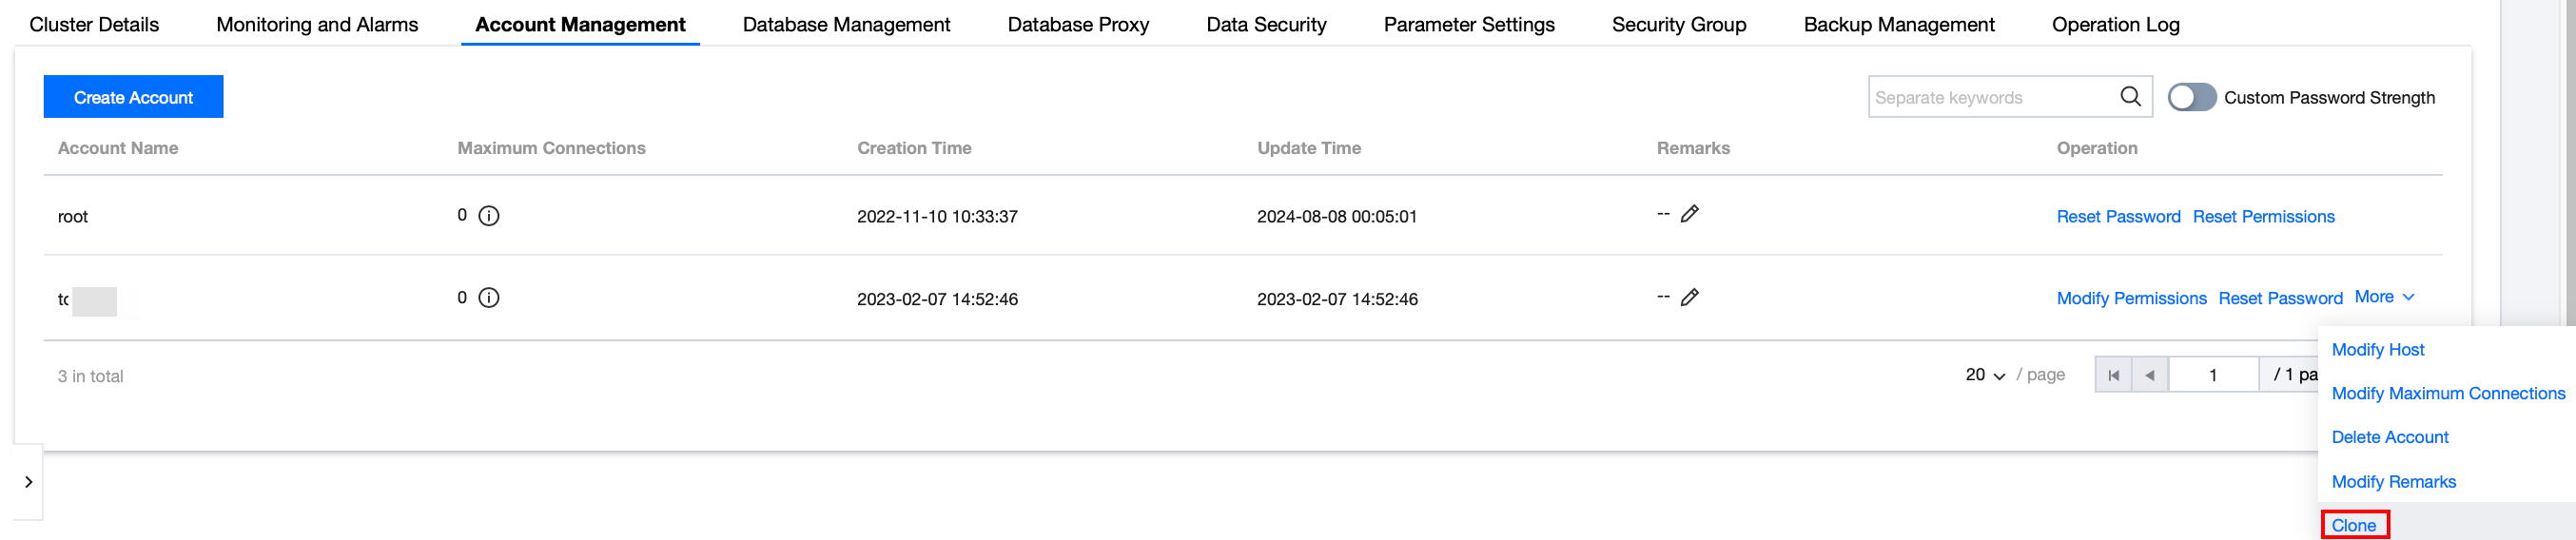Expand the left sidebar arrow
Screen dimensions: 2576x540
tap(28, 482)
